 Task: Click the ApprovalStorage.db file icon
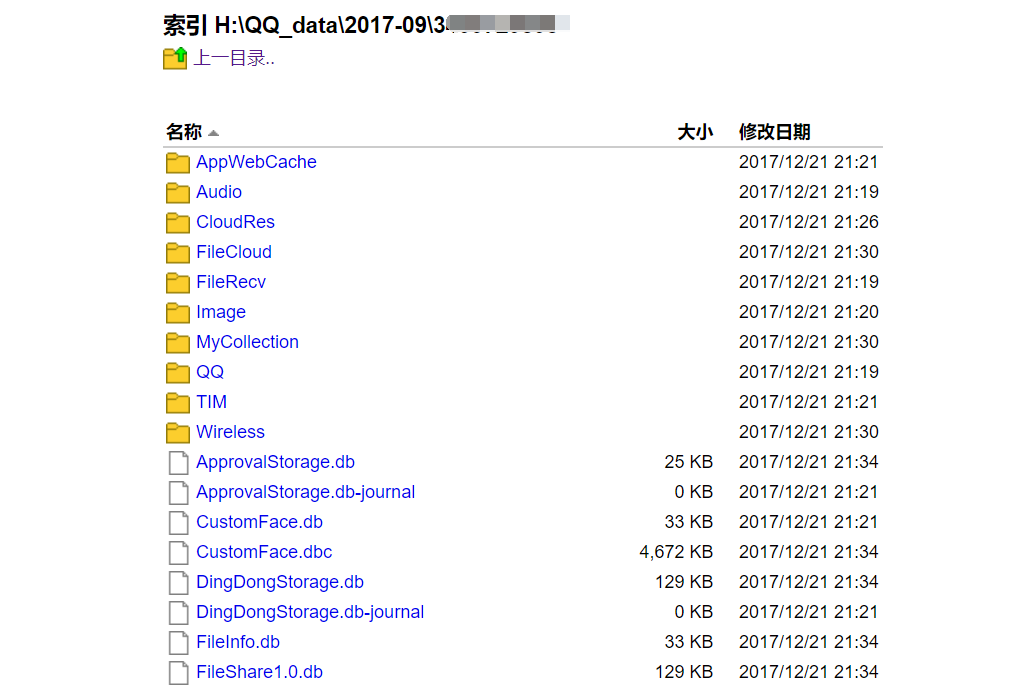[178, 462]
